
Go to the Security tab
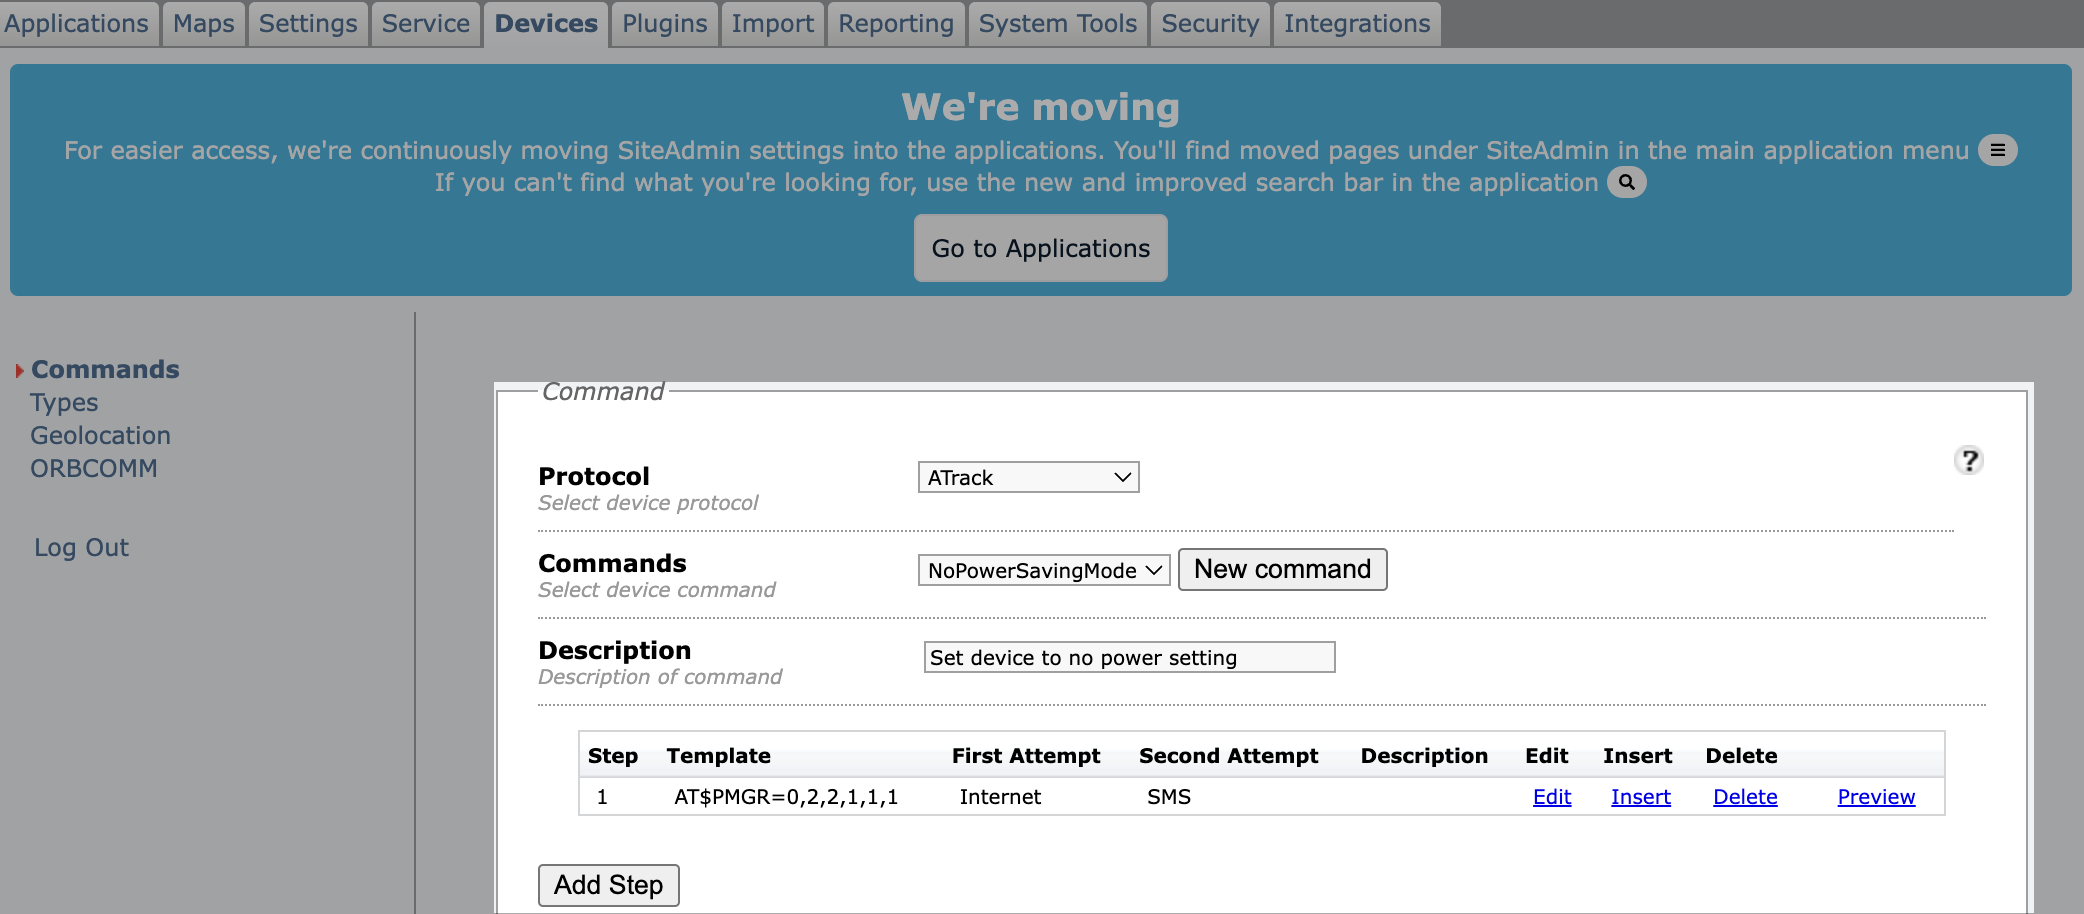(1210, 23)
